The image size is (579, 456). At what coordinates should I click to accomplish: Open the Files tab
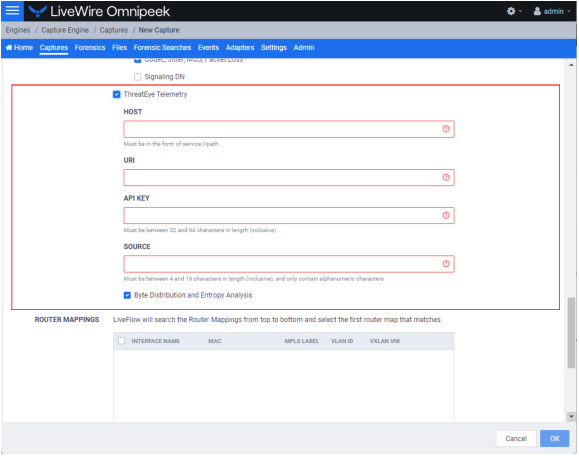pos(120,48)
